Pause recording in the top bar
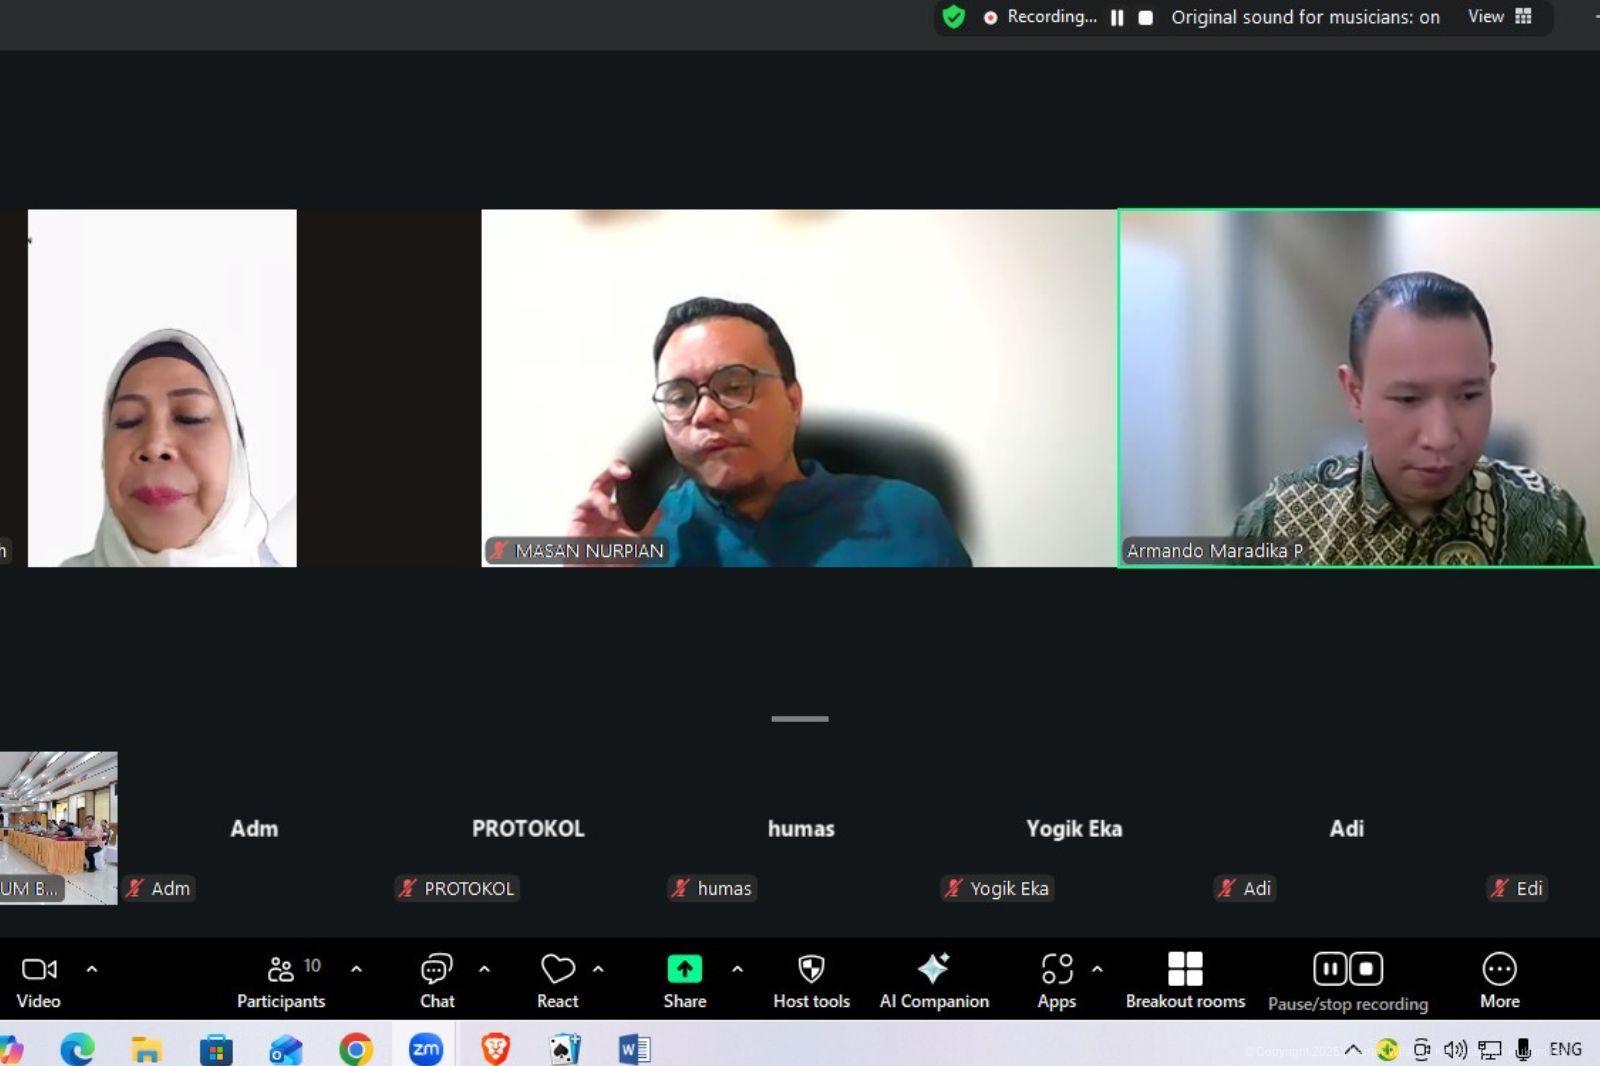 click(1117, 18)
